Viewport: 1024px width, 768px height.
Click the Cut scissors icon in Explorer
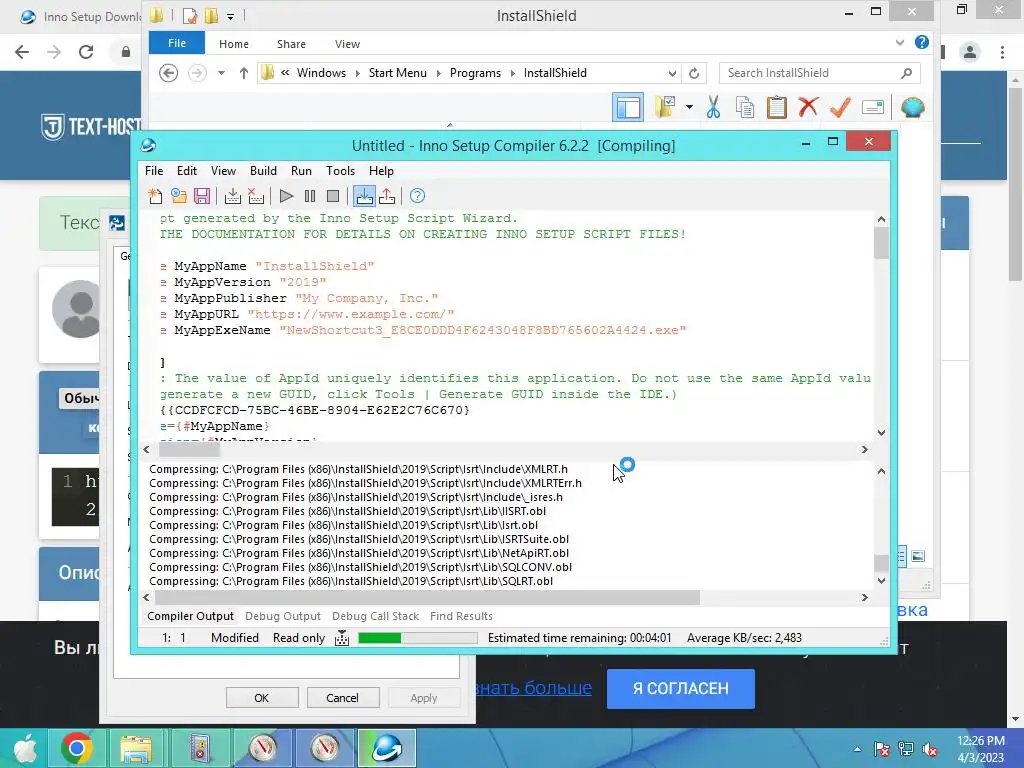(713, 107)
